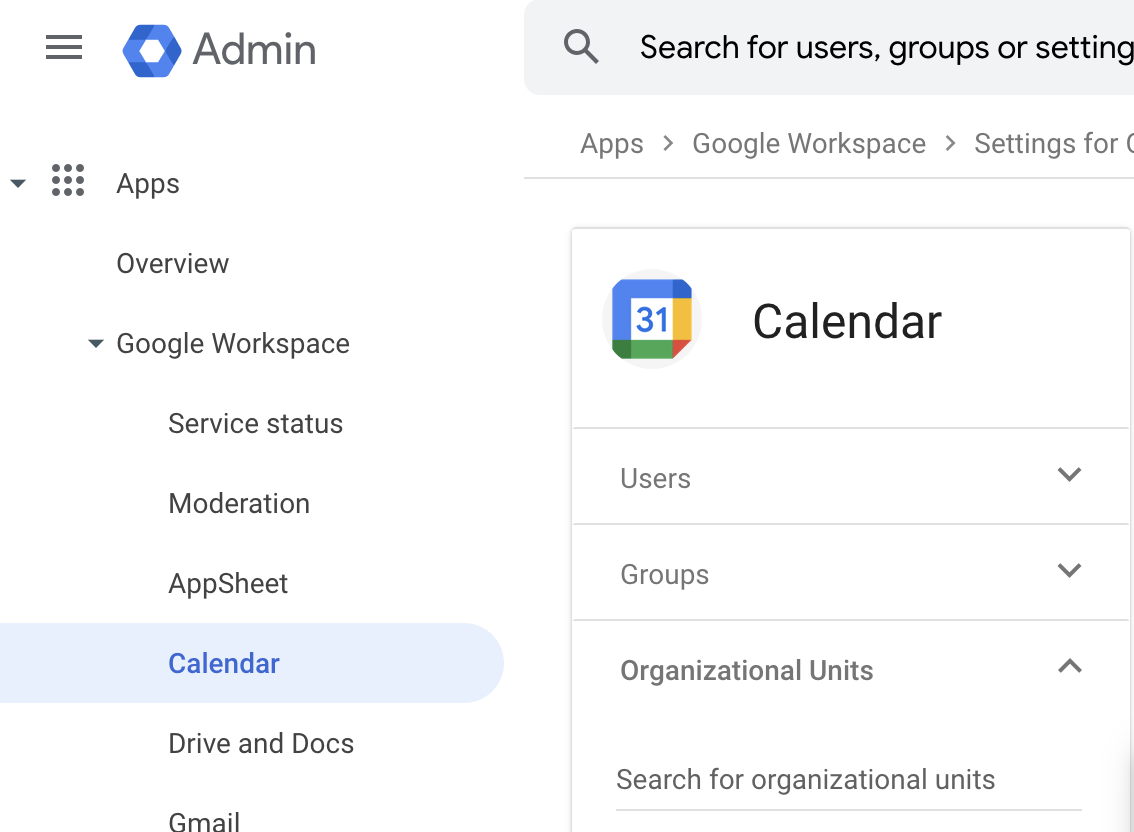Screen dimensions: 1134x832
Task: Select Calendar in the sidebar
Action: (x=251, y=663)
